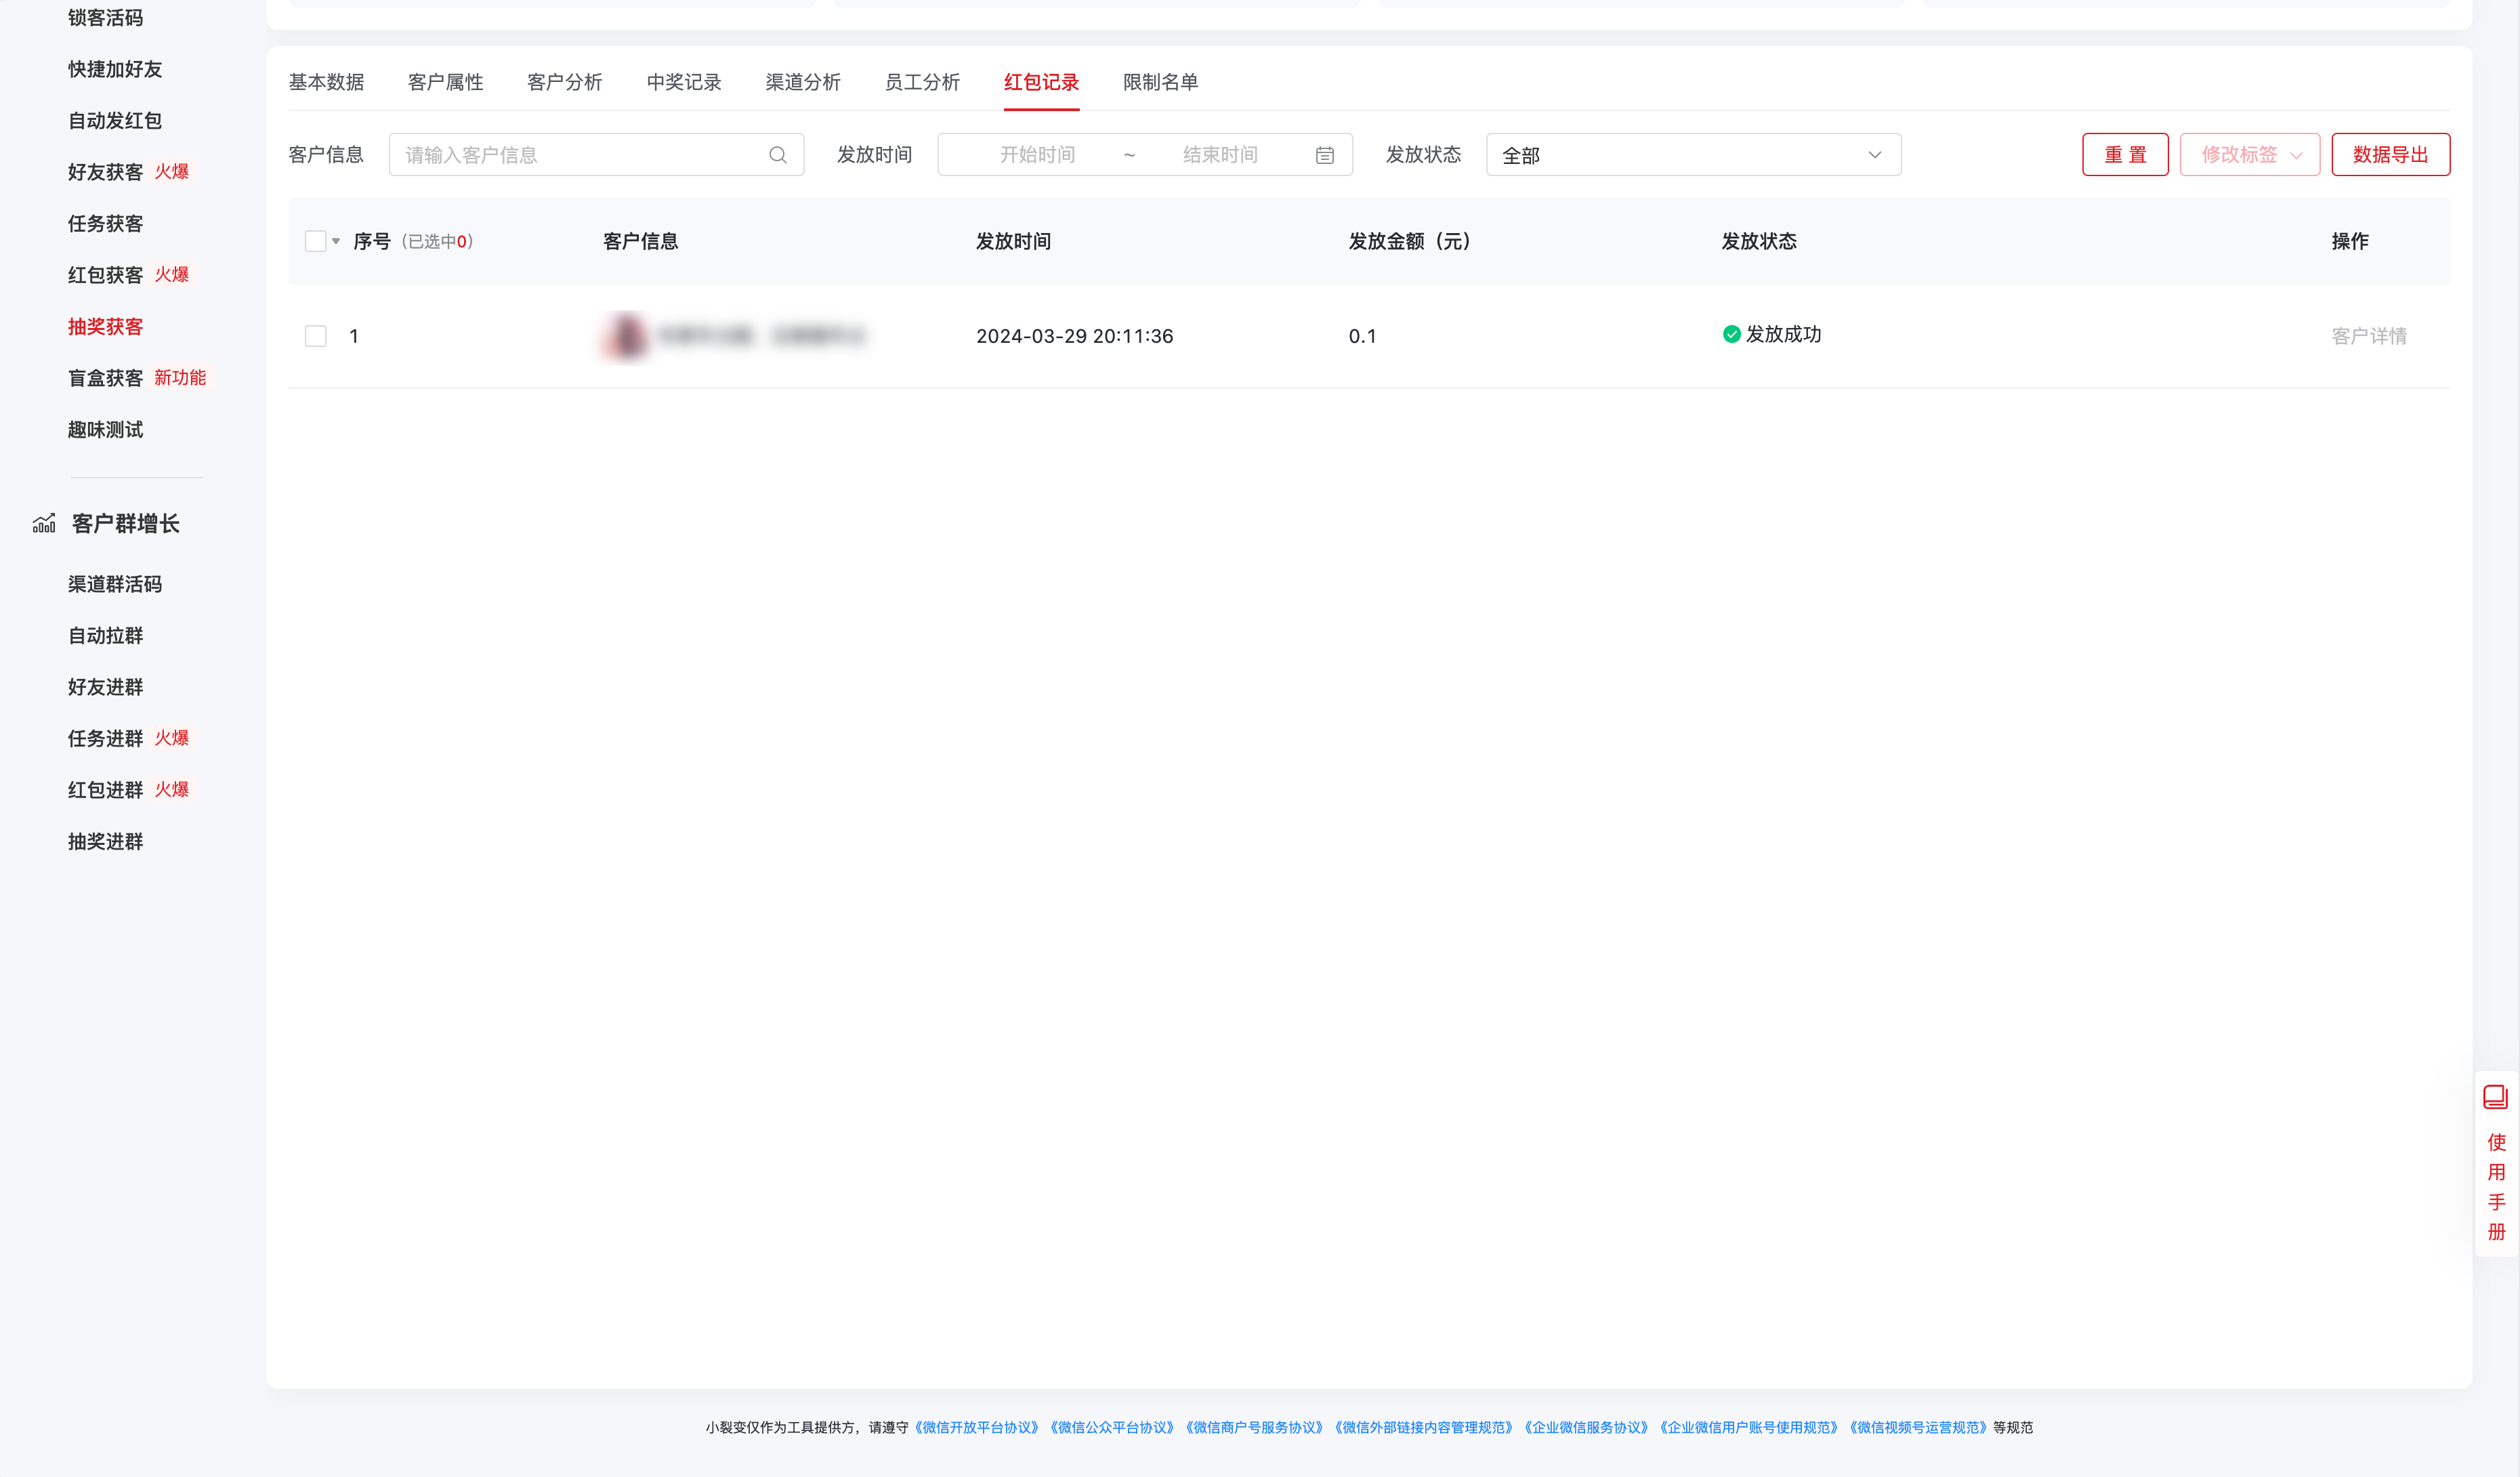This screenshot has height=1477, width=2520.
Task: Open the 发放状态 全部 dropdown
Action: [1692, 154]
